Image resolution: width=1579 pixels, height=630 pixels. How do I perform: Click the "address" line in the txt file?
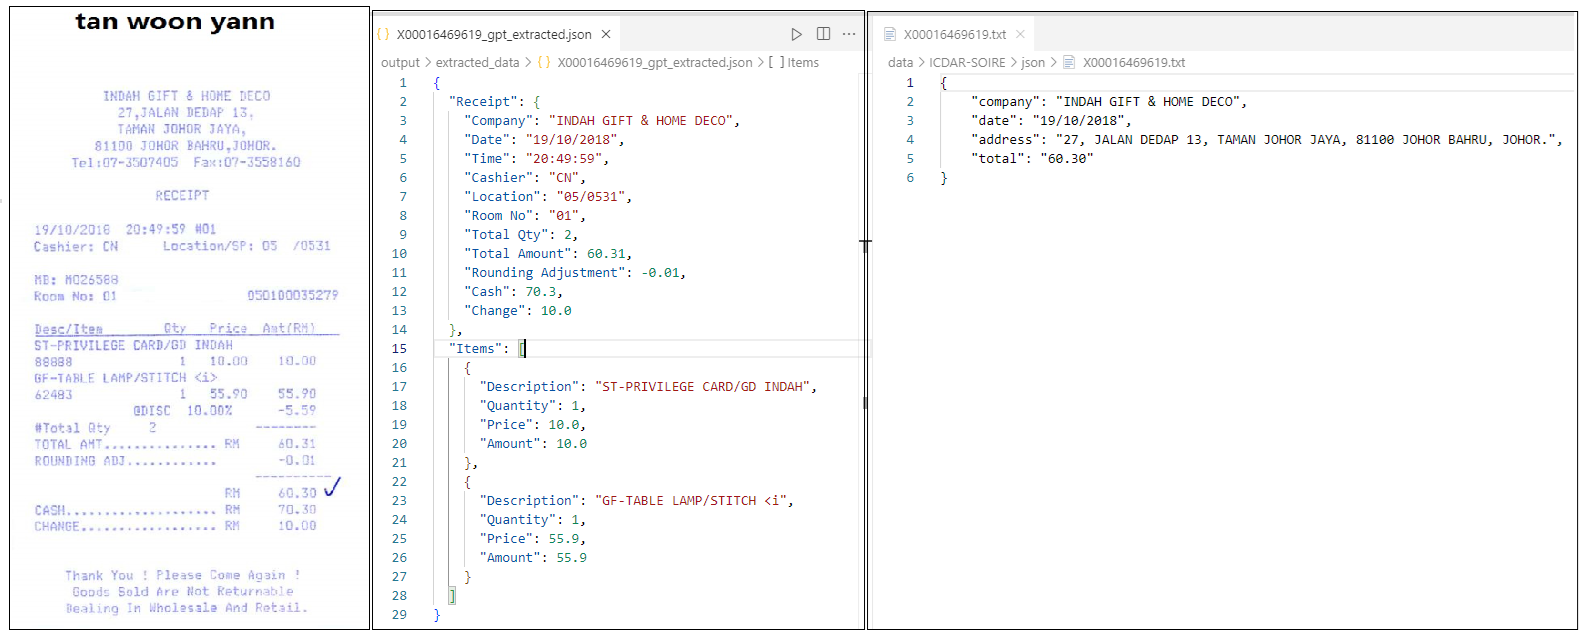coord(1007,140)
